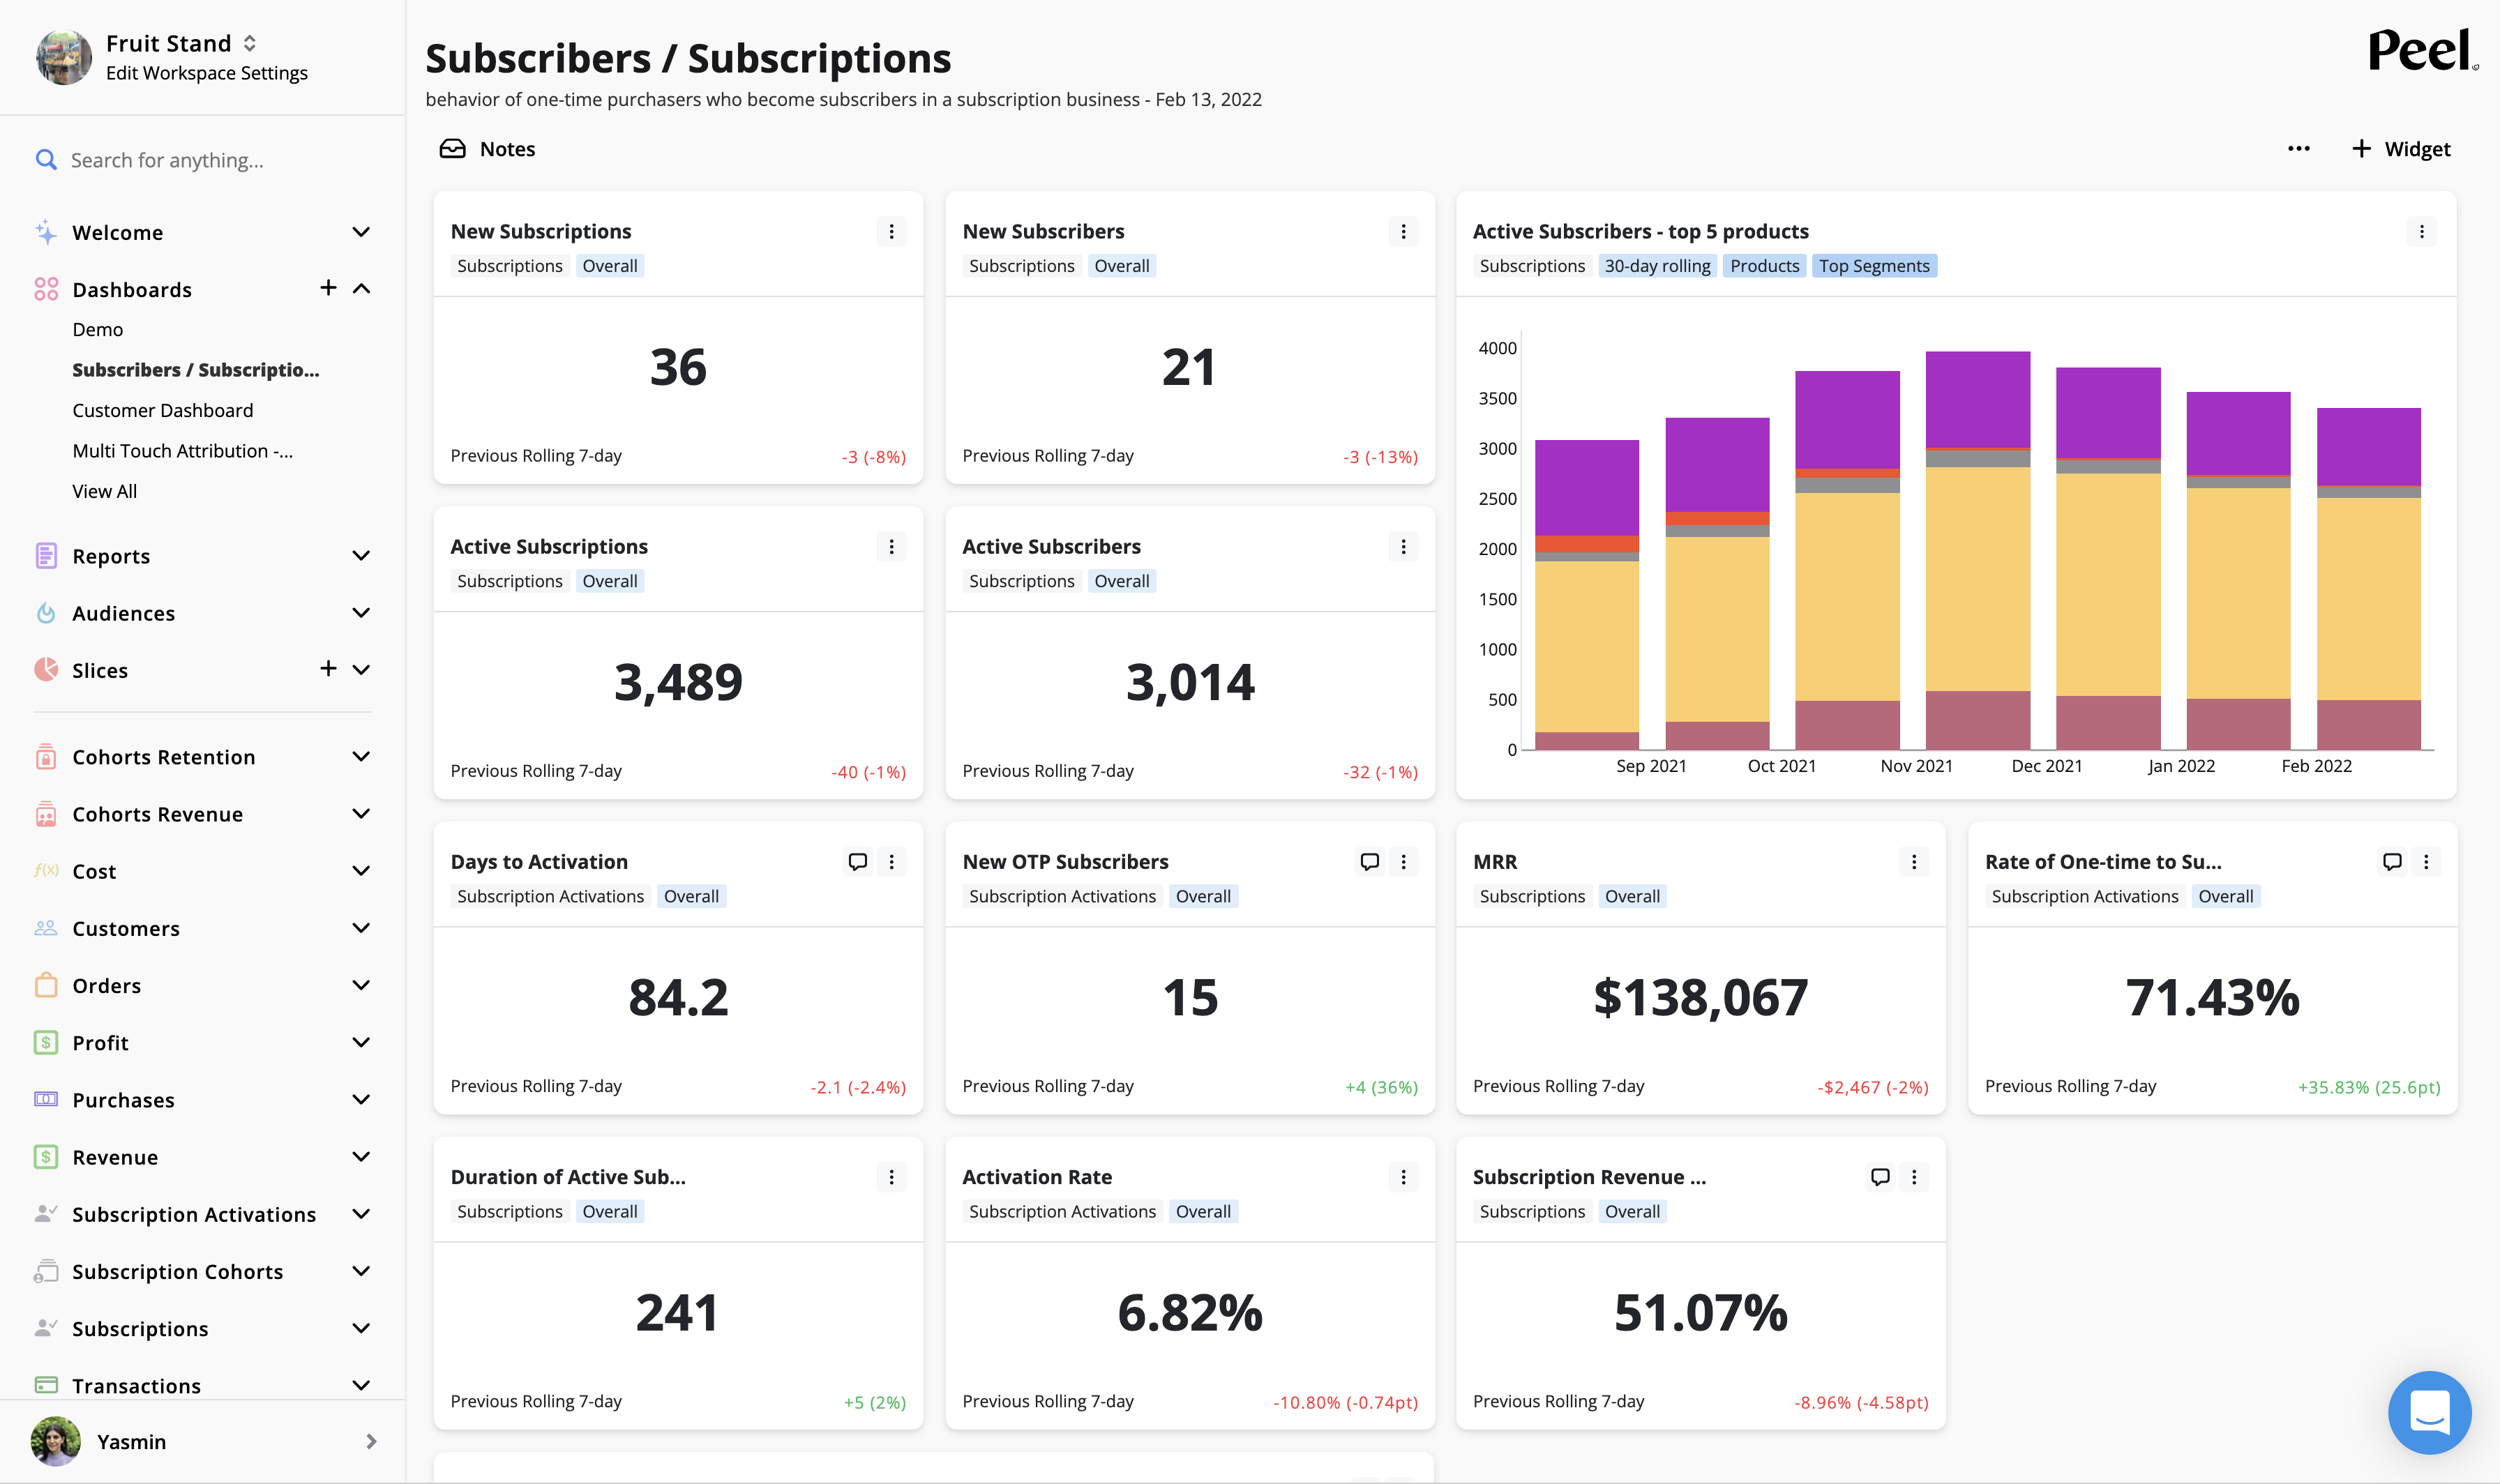Add a new Slice with plus icon
The height and width of the screenshot is (1484, 2500).
[x=328, y=668]
